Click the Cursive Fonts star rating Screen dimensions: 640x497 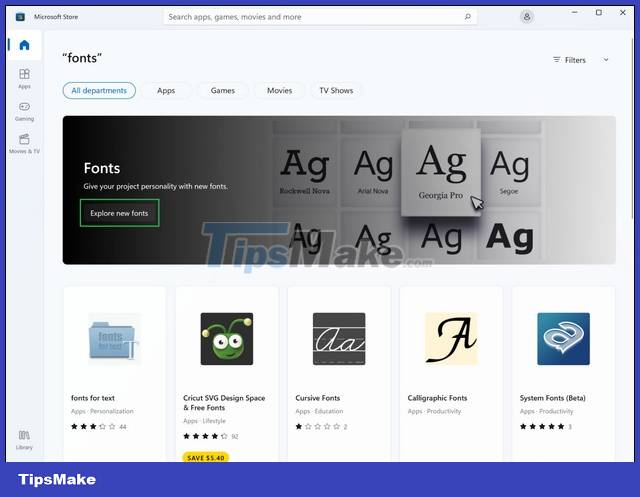click(318, 426)
